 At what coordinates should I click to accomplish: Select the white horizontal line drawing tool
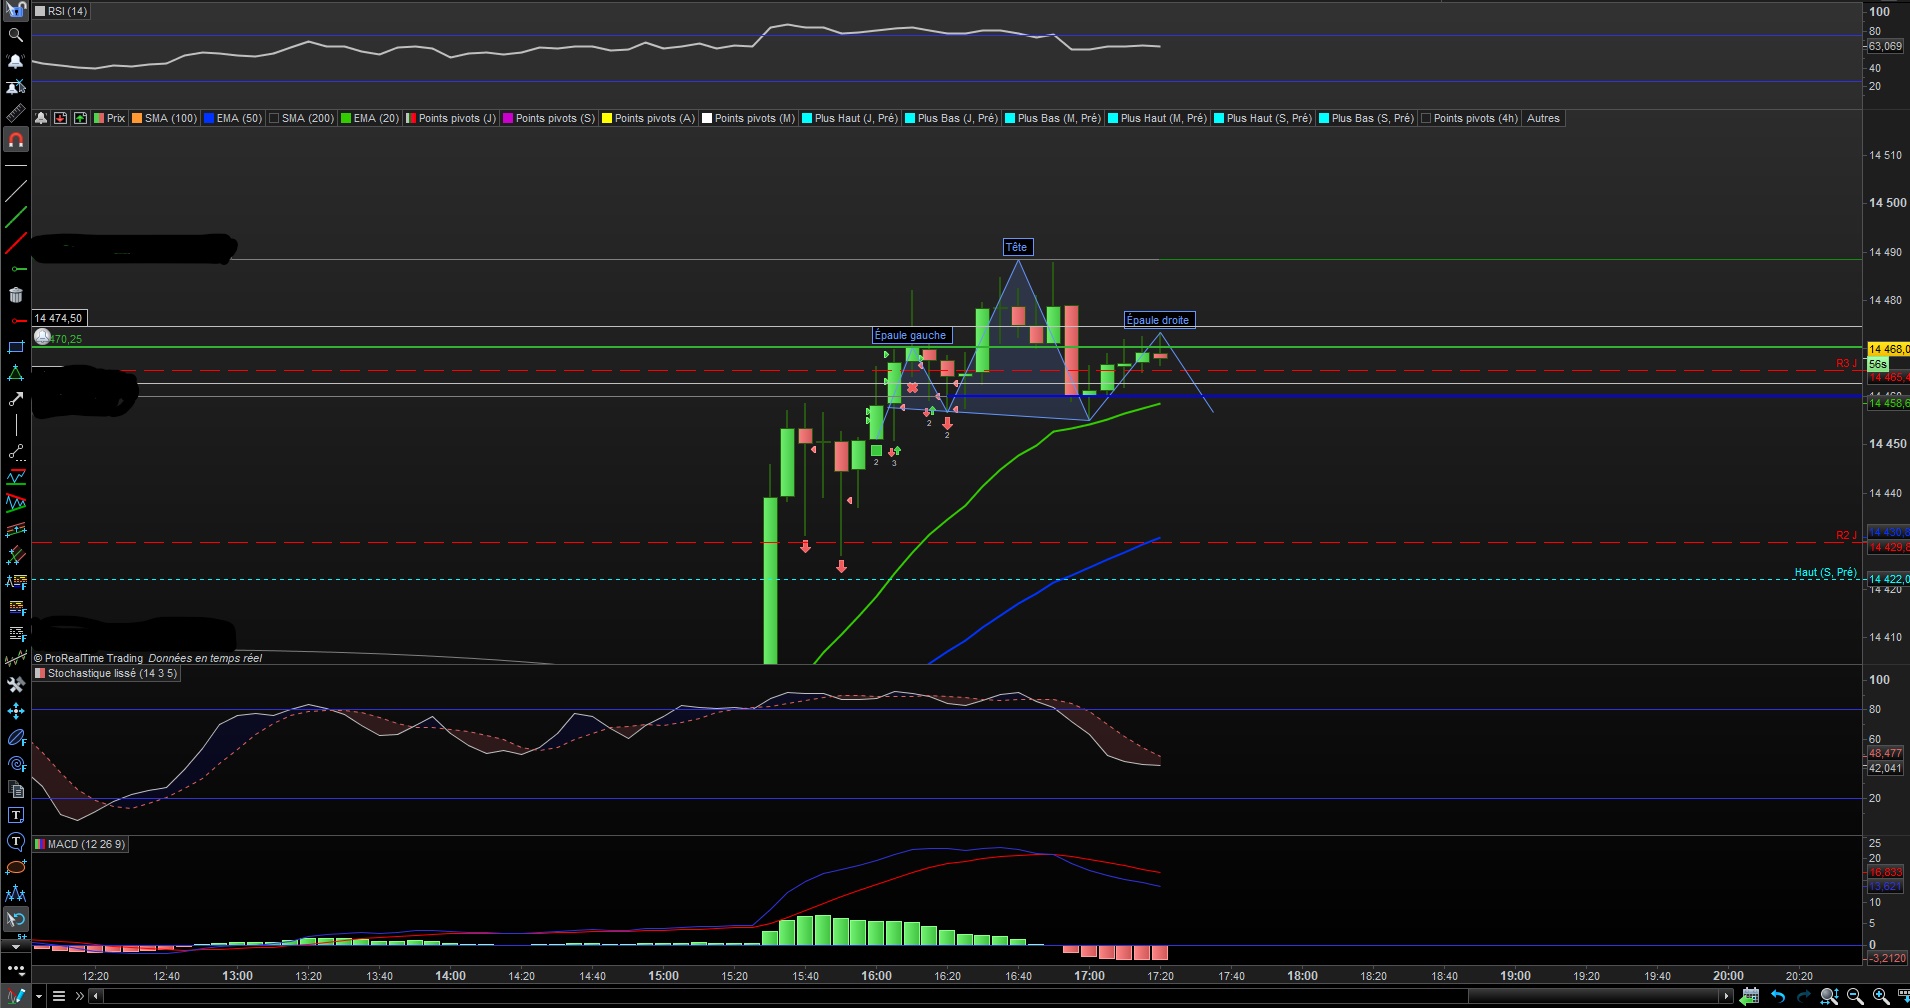(15, 166)
